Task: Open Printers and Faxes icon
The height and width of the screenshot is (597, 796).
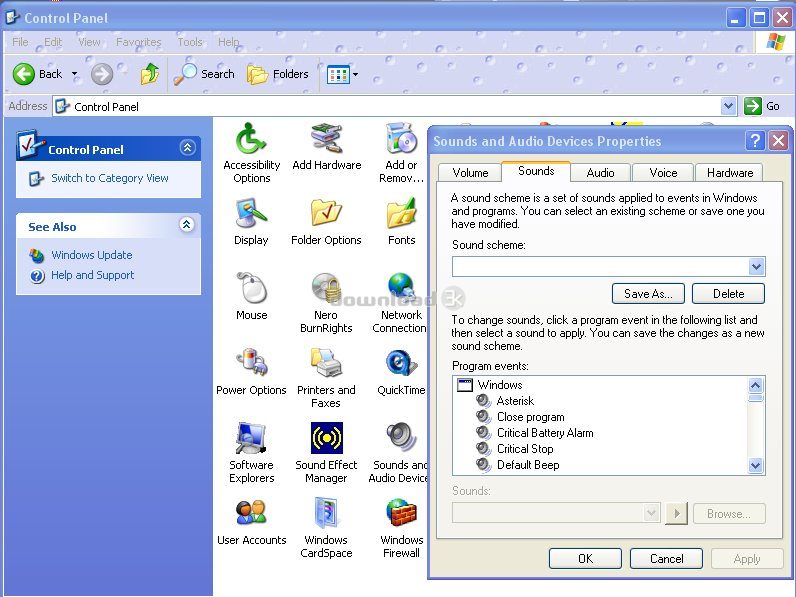Action: [x=326, y=378]
